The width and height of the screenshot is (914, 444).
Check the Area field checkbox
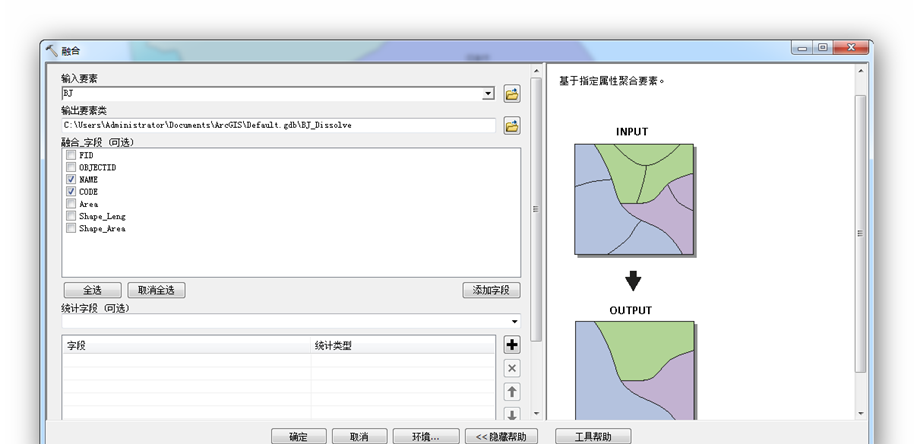coord(71,204)
